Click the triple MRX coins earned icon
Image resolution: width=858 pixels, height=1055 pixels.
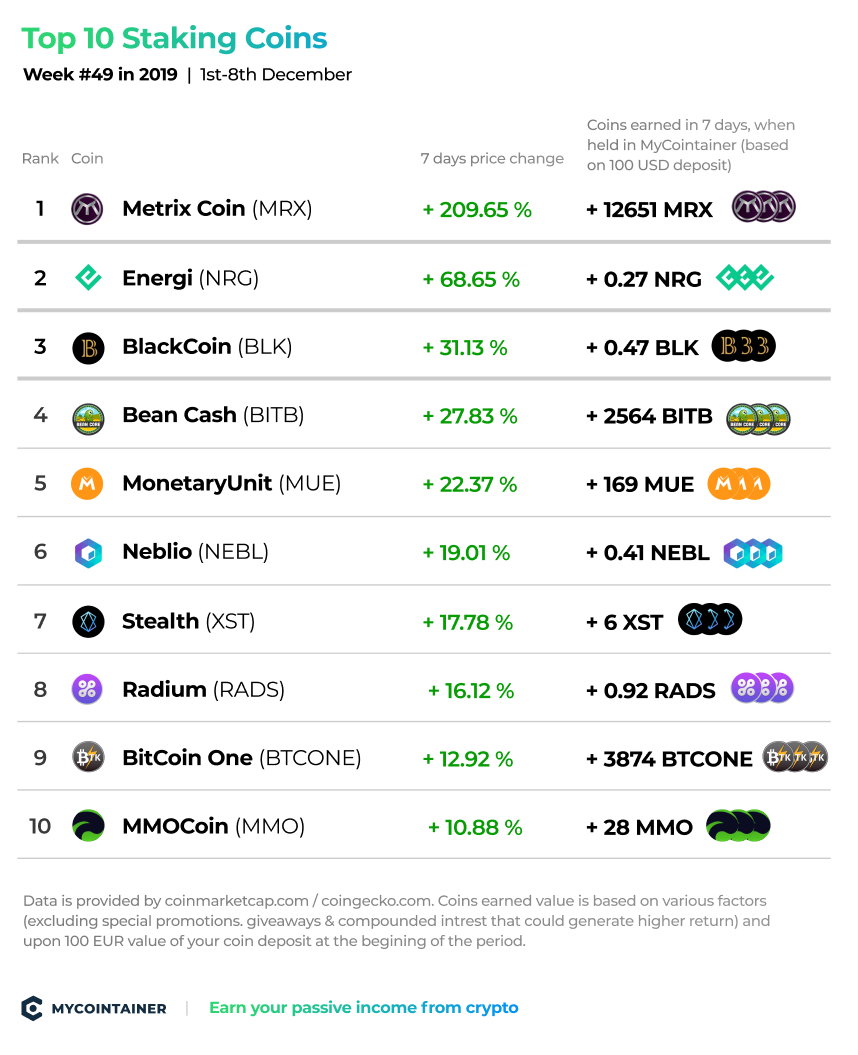[764, 207]
